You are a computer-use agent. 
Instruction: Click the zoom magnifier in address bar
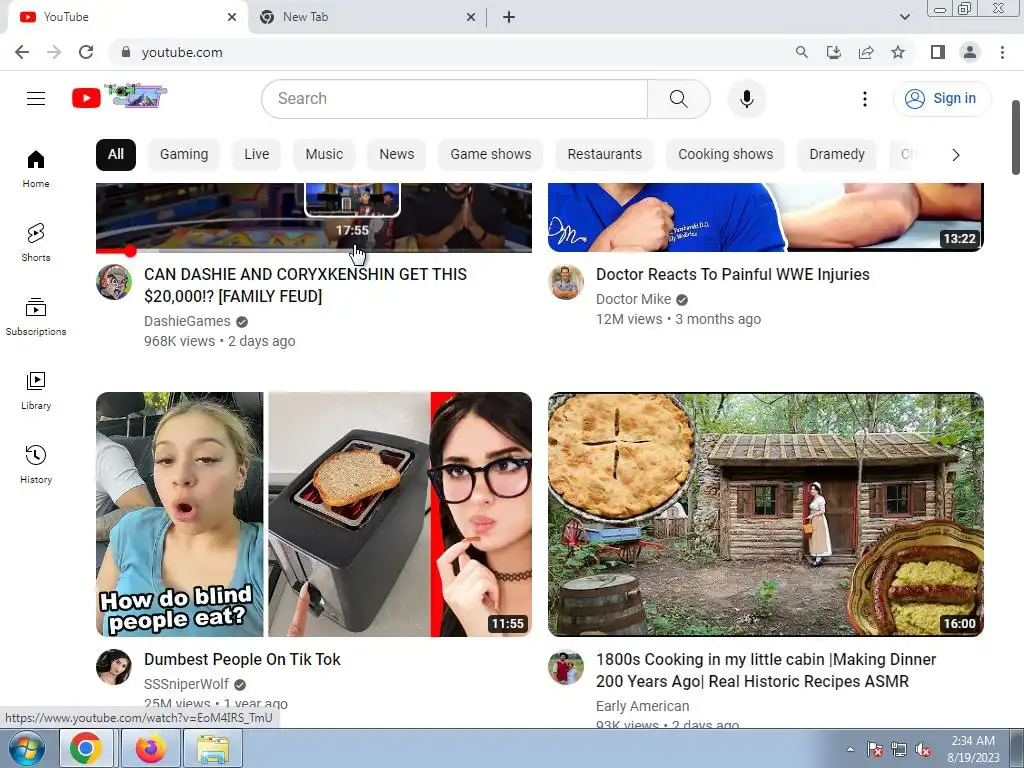[x=801, y=52]
